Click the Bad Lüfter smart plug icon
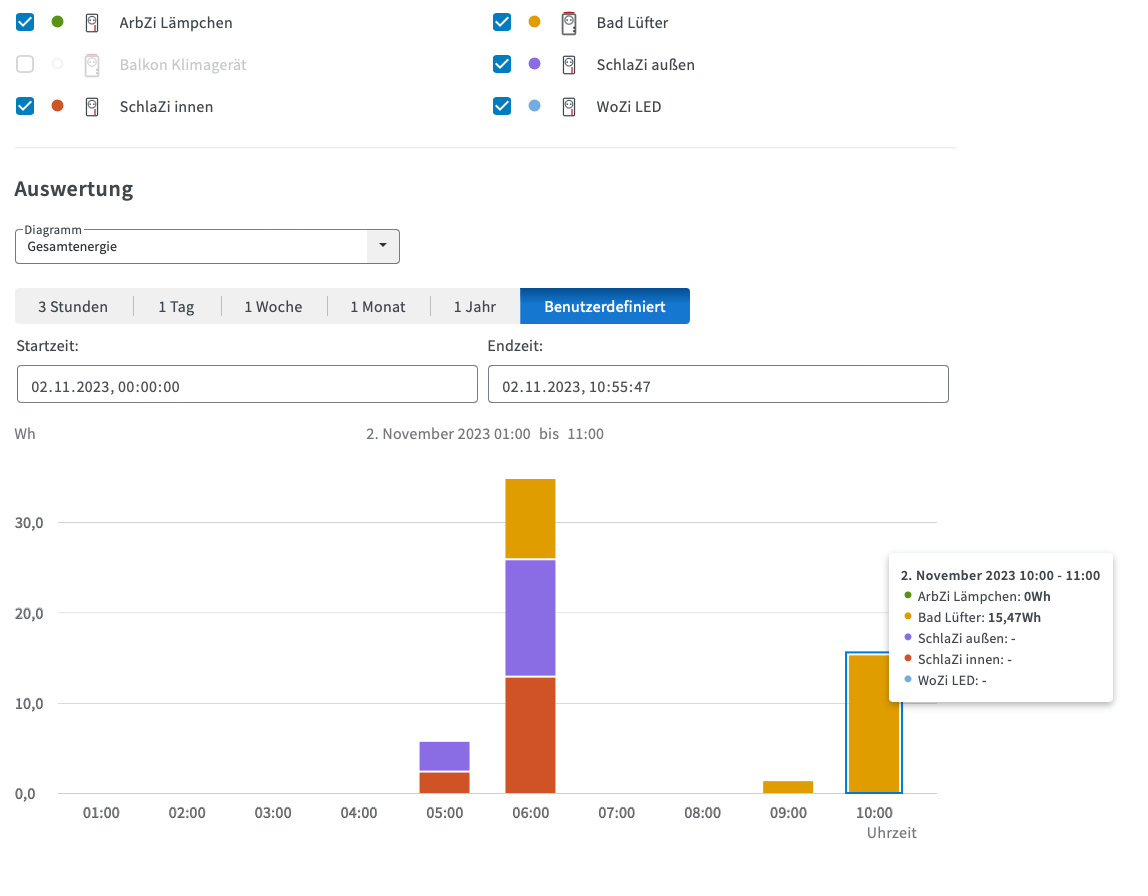 pos(568,22)
